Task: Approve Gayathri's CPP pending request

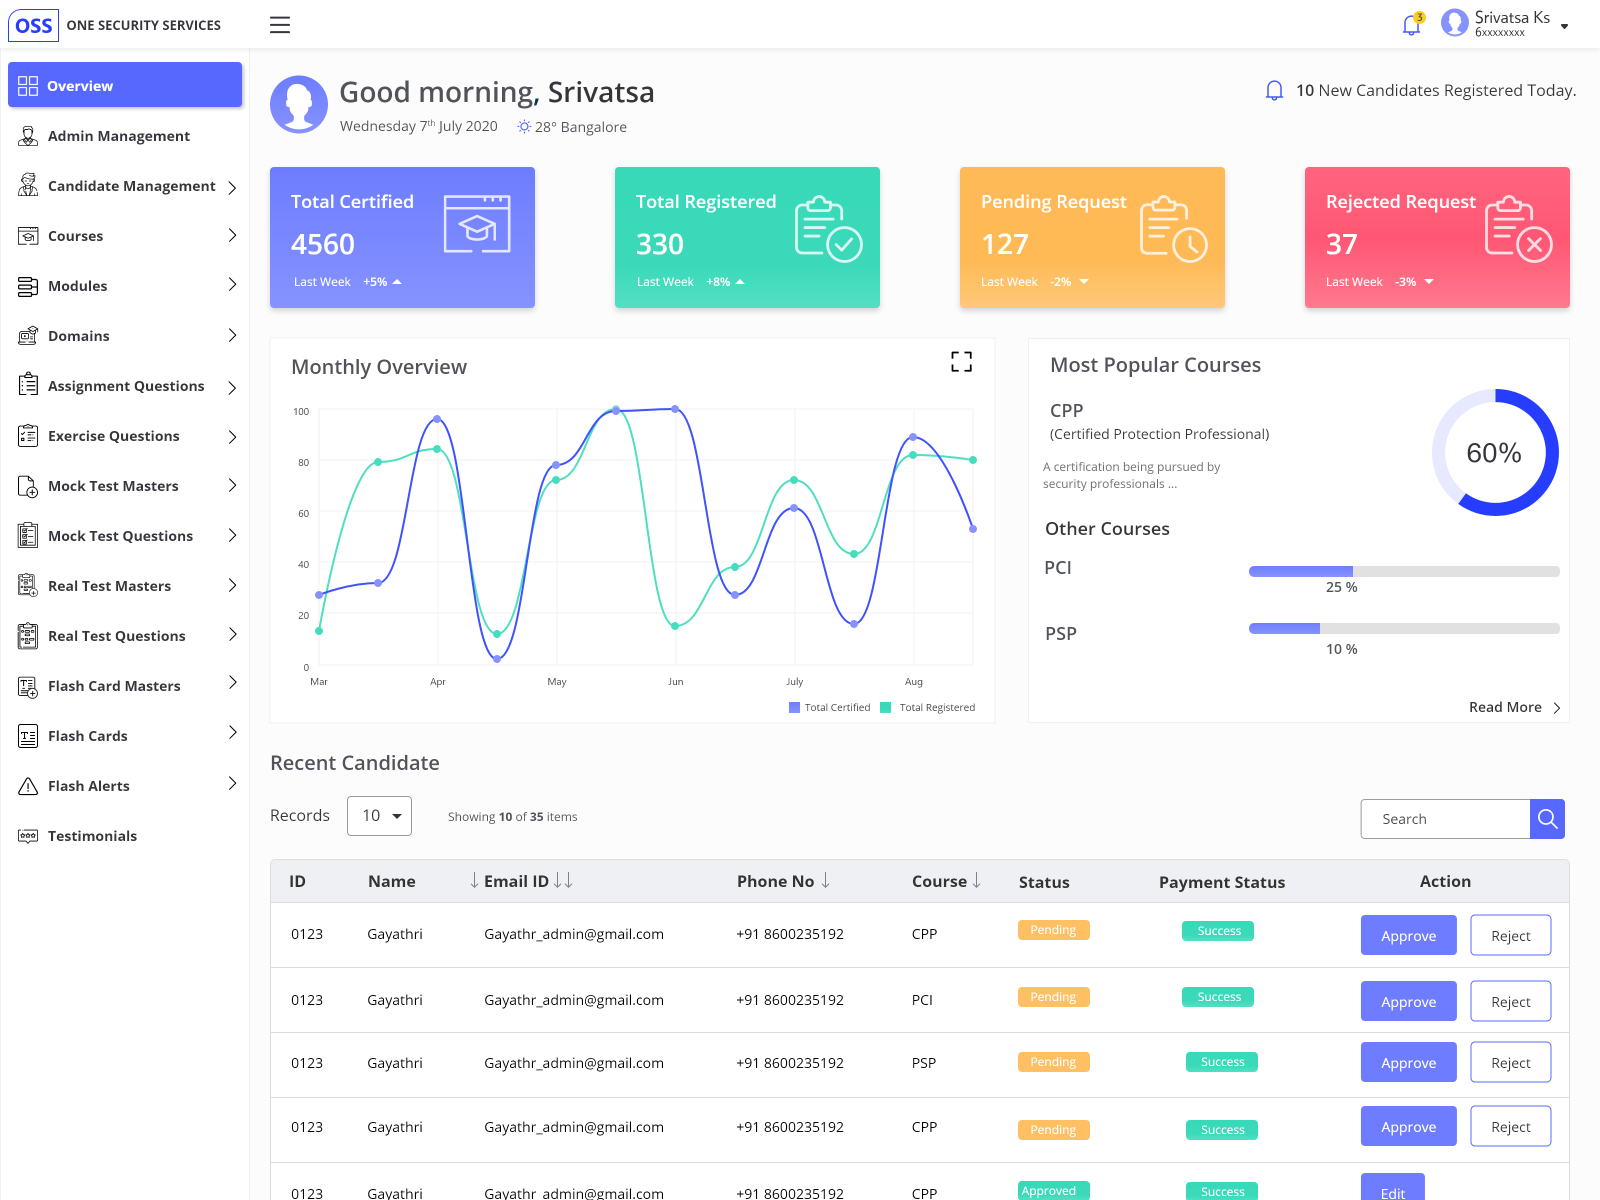Action: [1408, 935]
